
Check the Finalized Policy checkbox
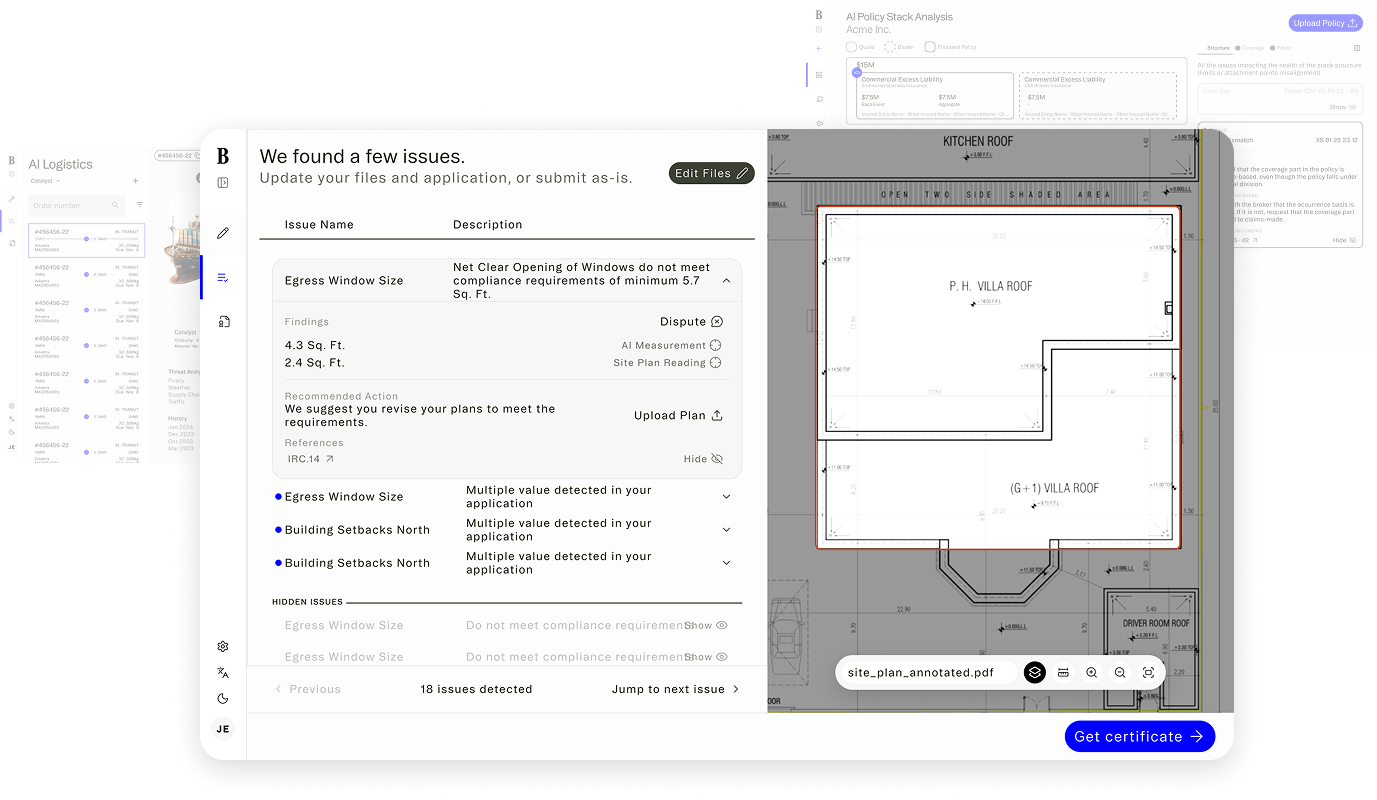pos(930,47)
